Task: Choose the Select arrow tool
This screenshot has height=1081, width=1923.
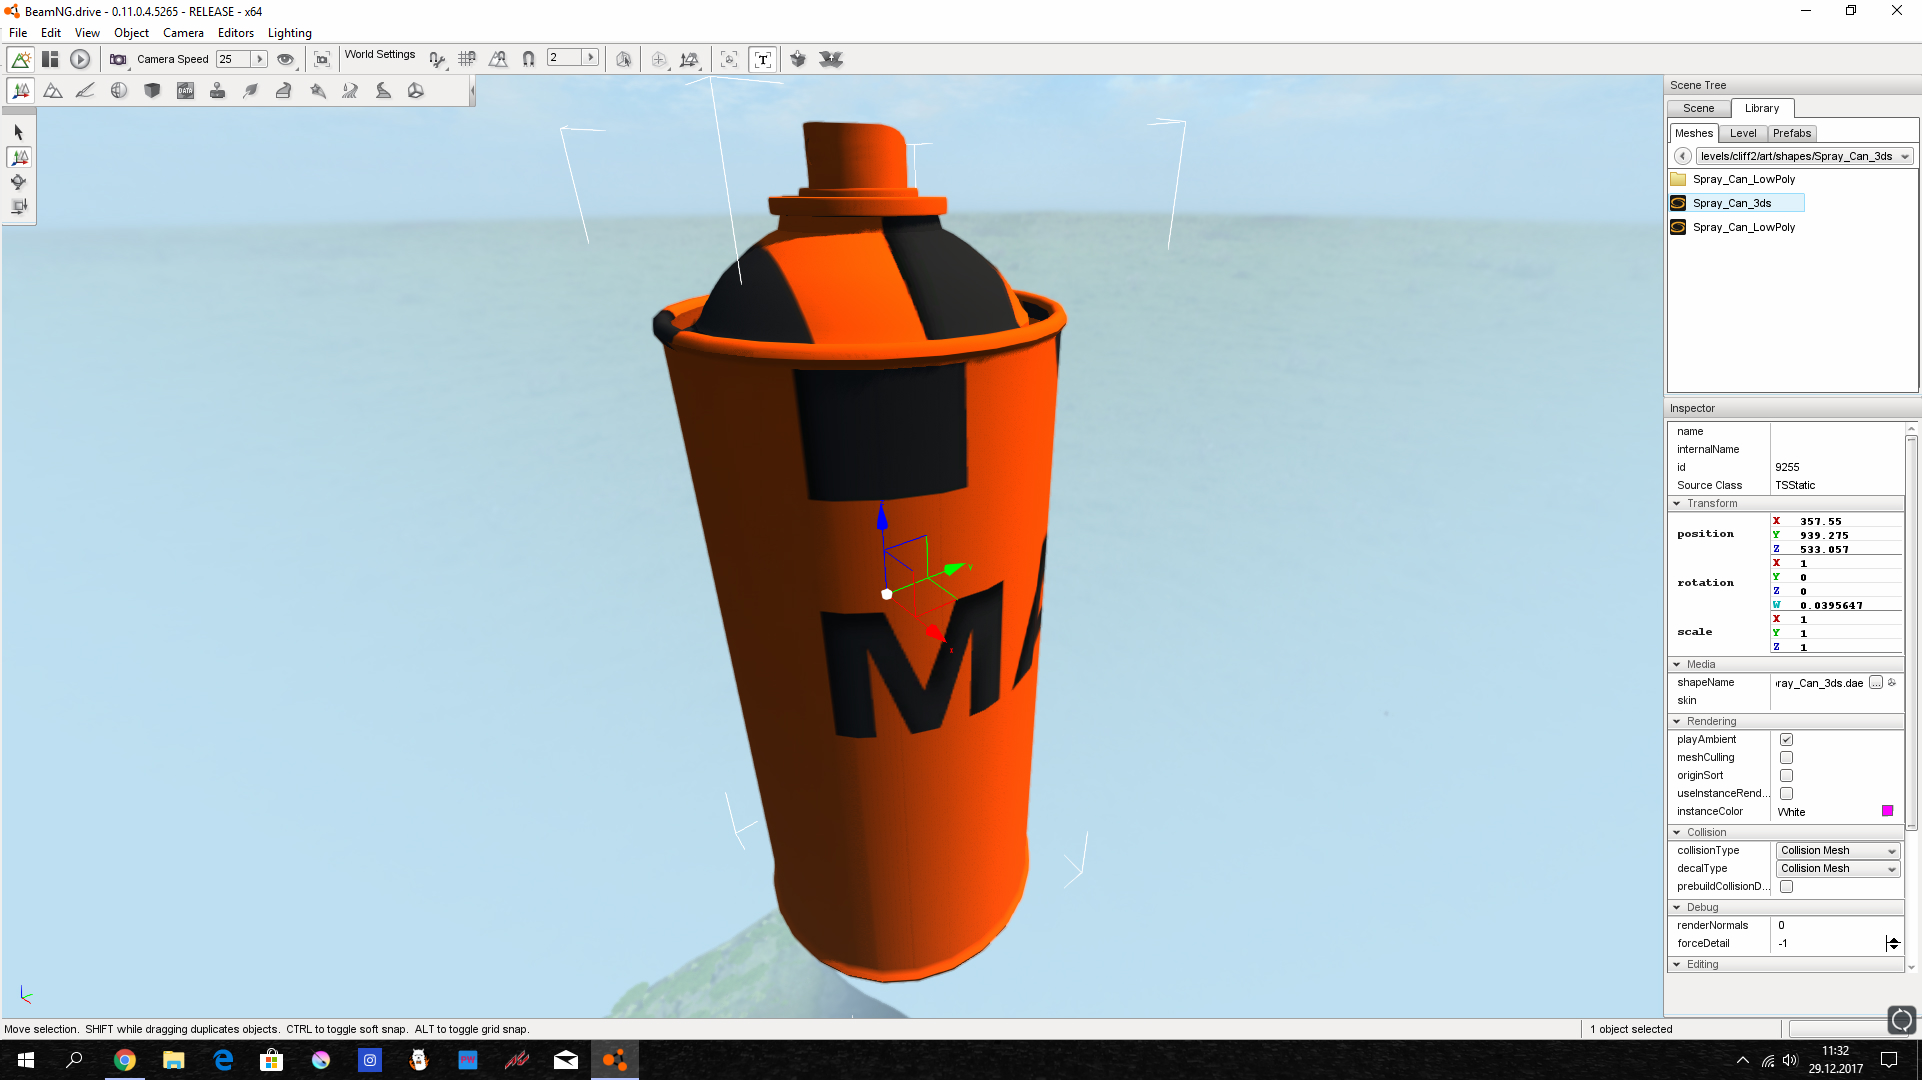Action: pyautogui.click(x=18, y=132)
